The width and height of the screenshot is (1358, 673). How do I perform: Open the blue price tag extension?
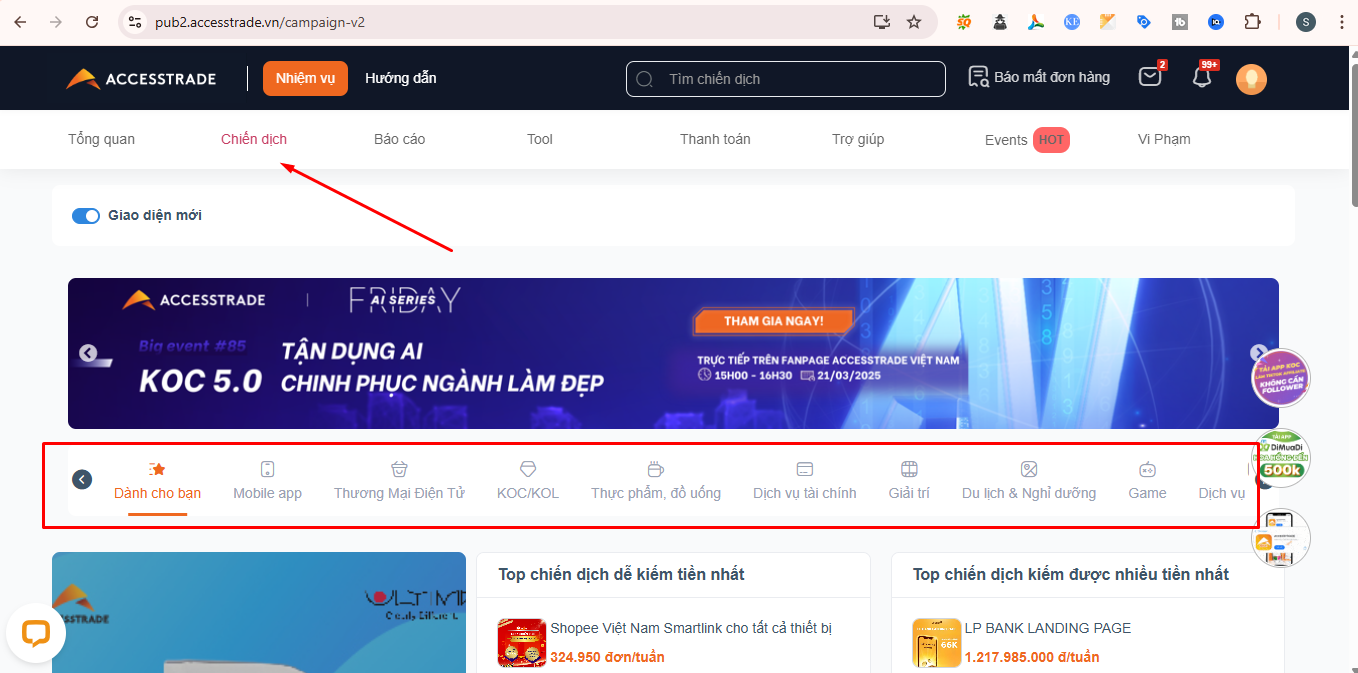click(1144, 22)
